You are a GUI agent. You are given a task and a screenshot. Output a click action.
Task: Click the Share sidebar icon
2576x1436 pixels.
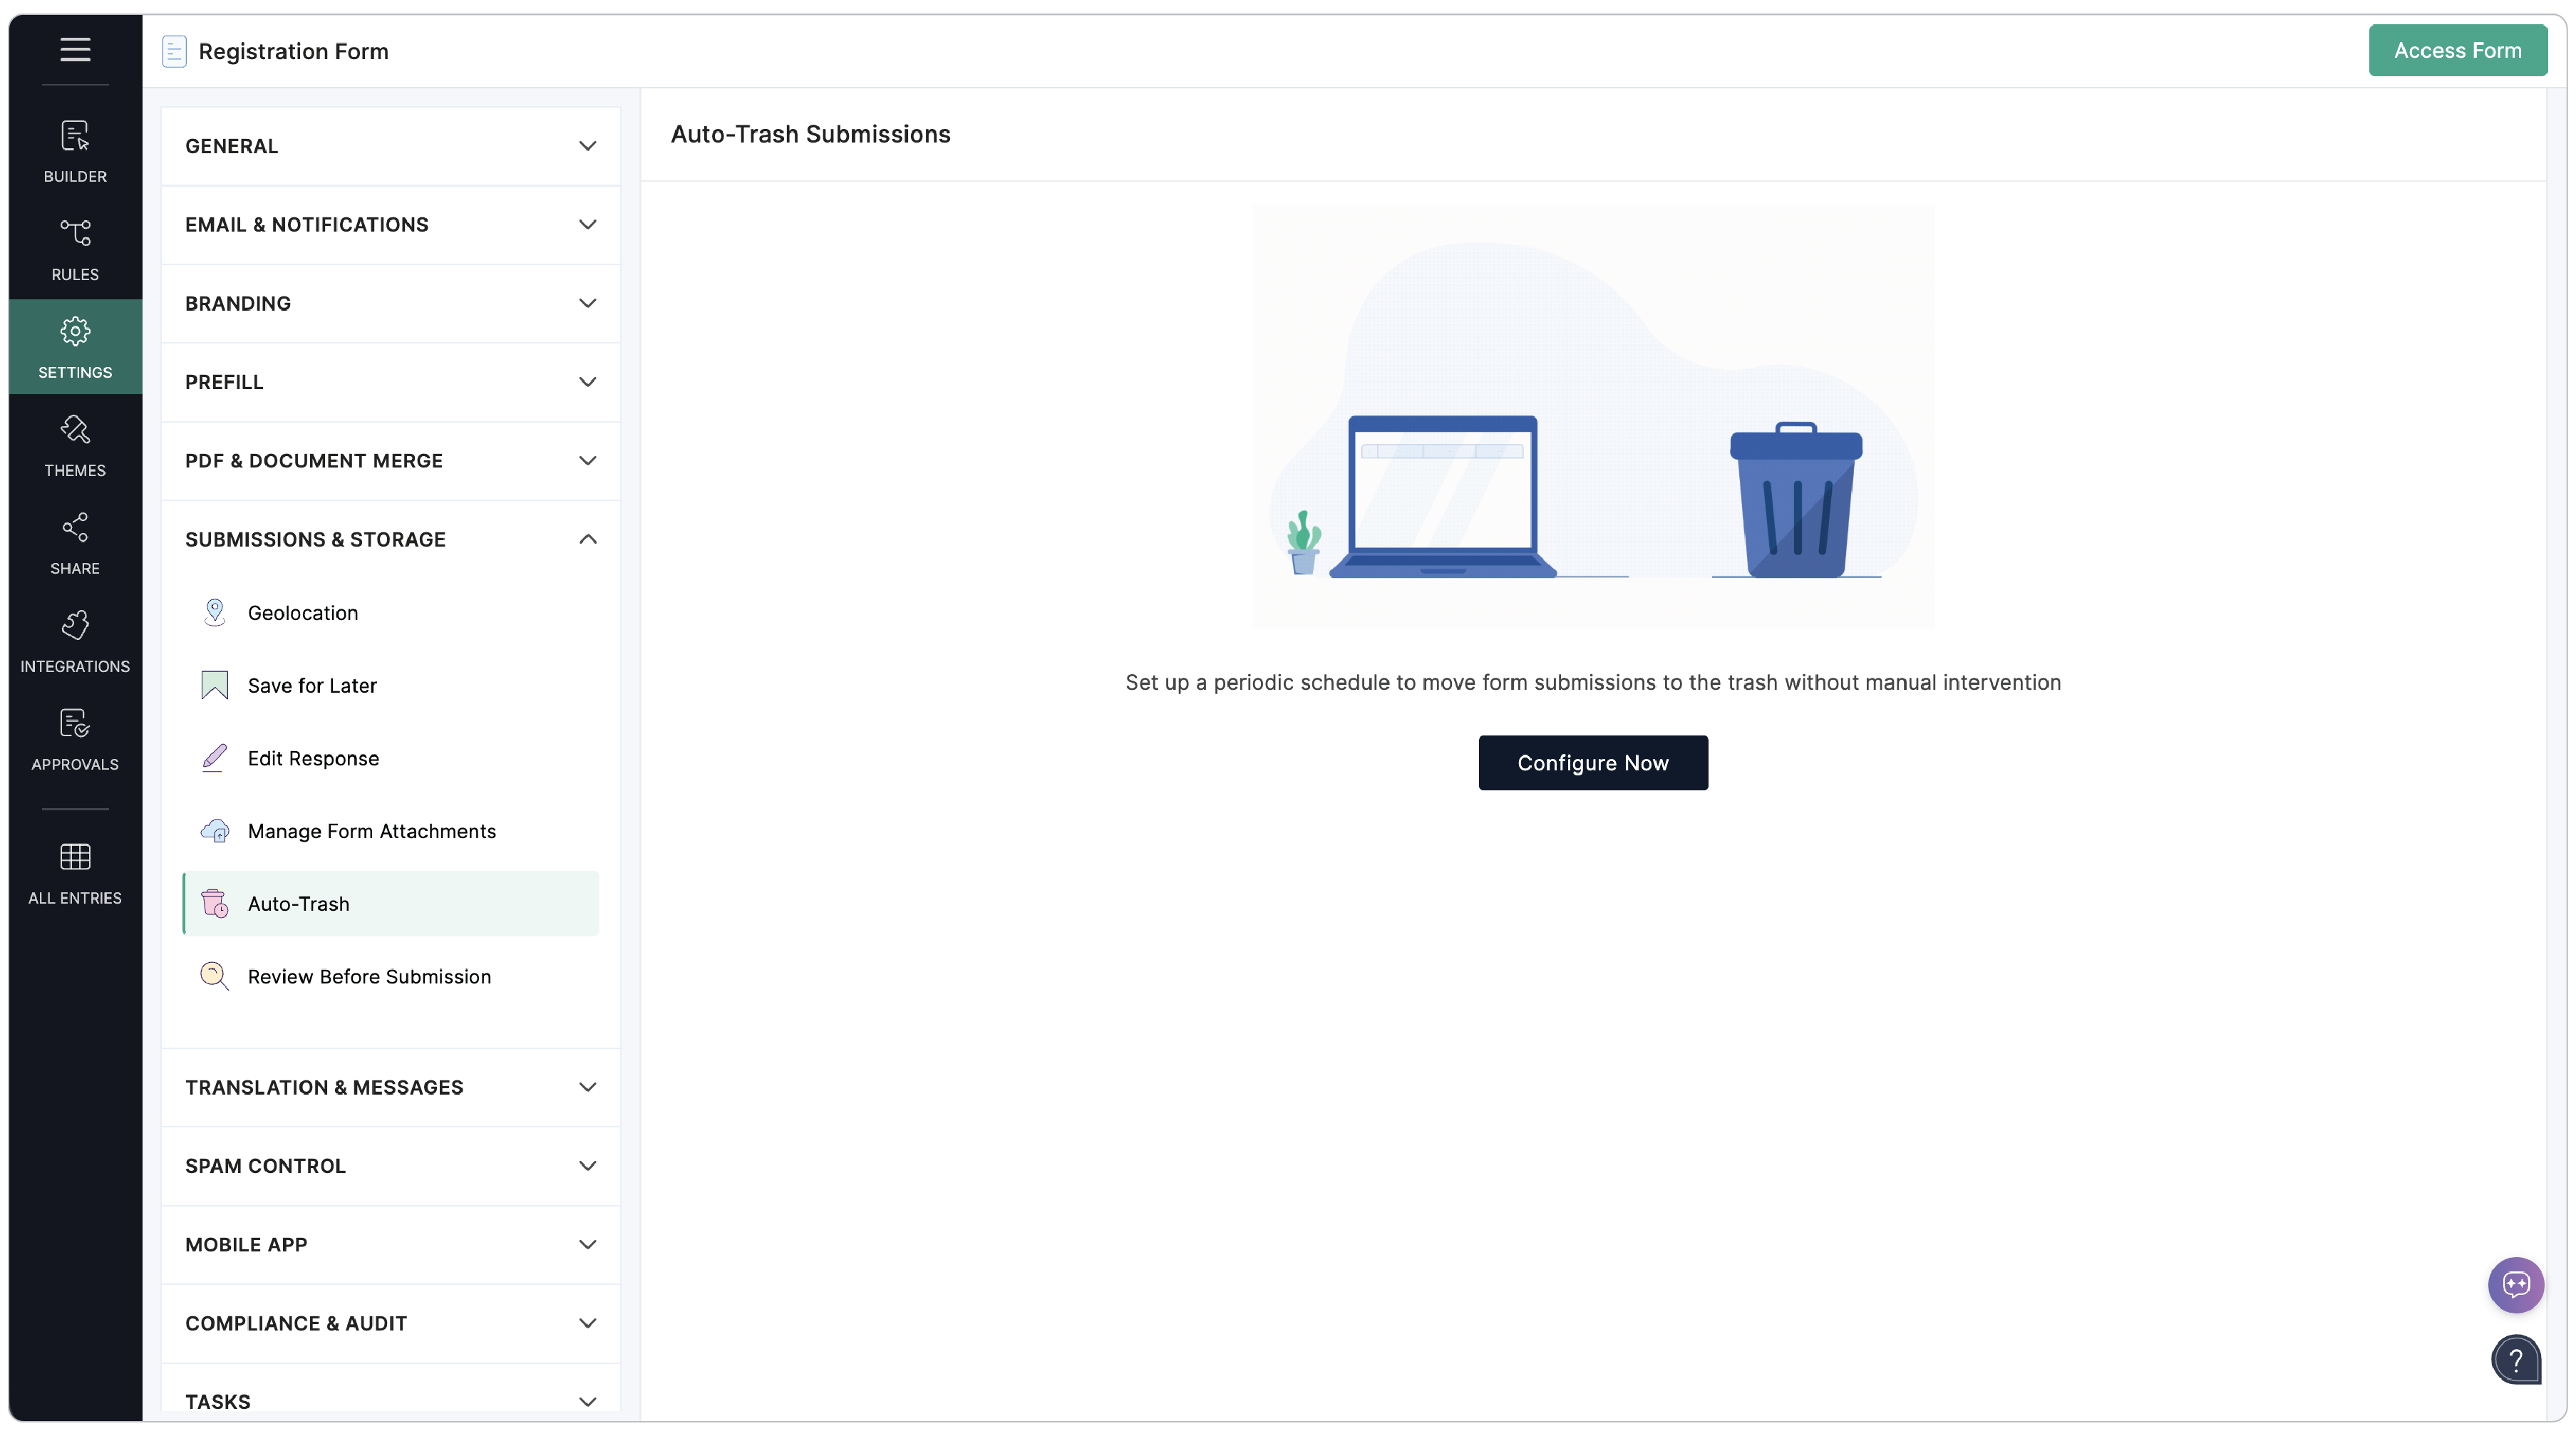(x=74, y=542)
